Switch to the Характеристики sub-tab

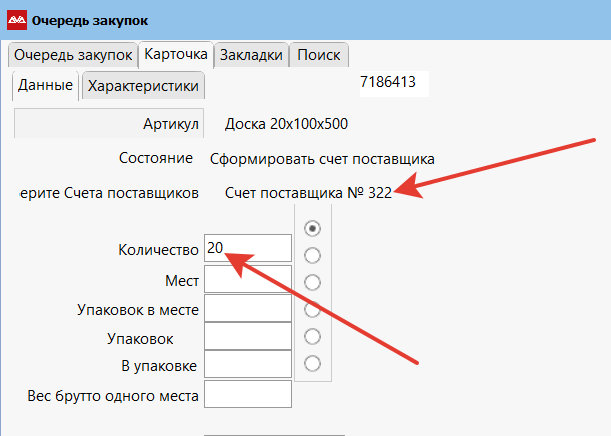(143, 86)
